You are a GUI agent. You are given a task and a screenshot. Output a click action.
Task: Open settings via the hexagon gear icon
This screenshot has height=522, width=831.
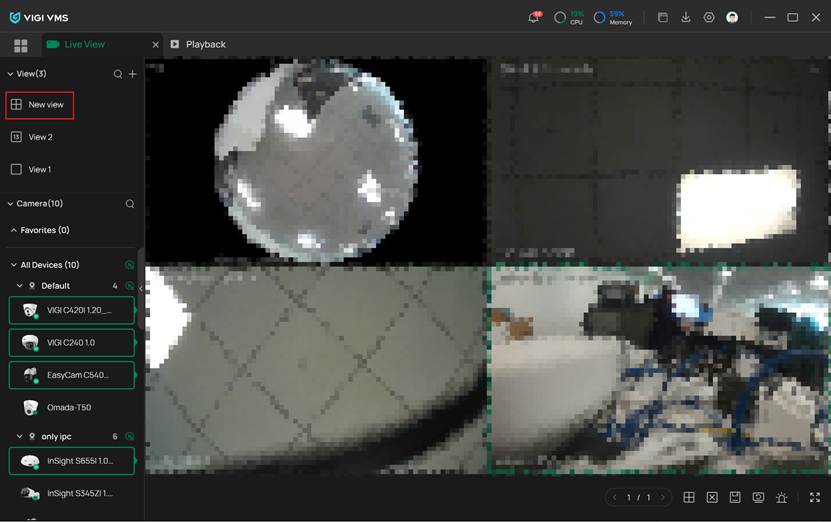point(709,17)
